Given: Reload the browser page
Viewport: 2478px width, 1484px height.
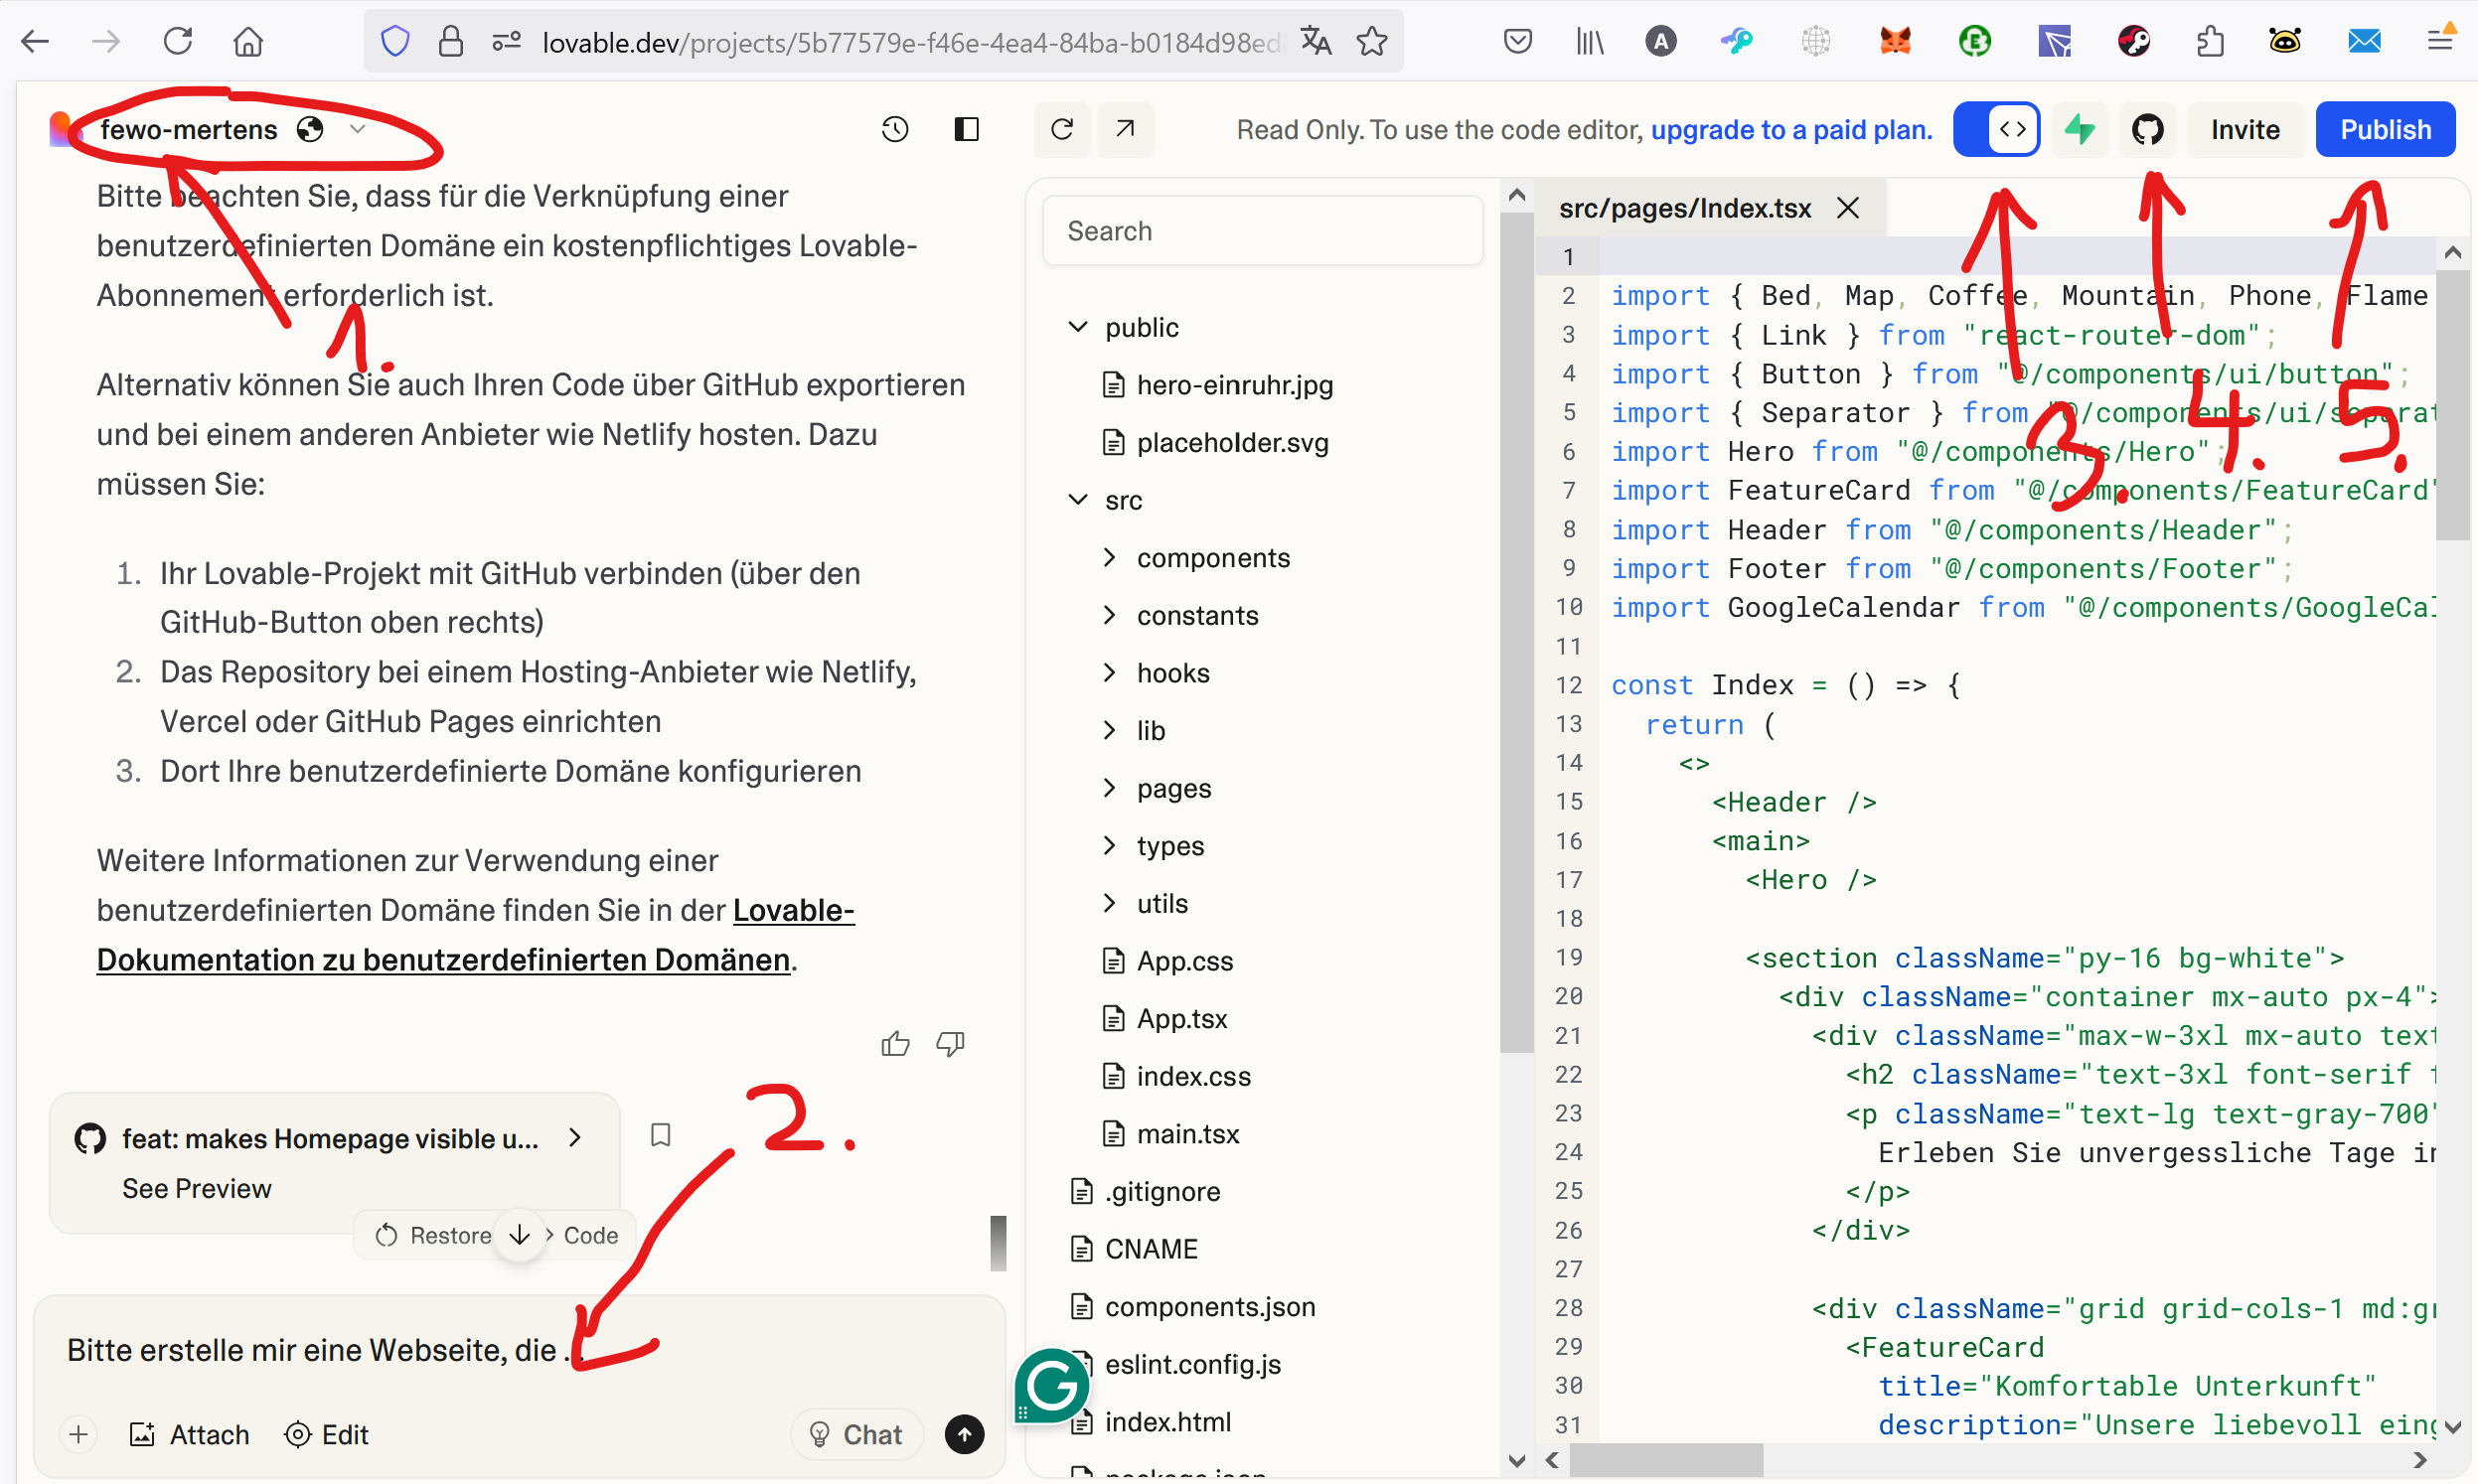Looking at the screenshot, I should (178, 42).
